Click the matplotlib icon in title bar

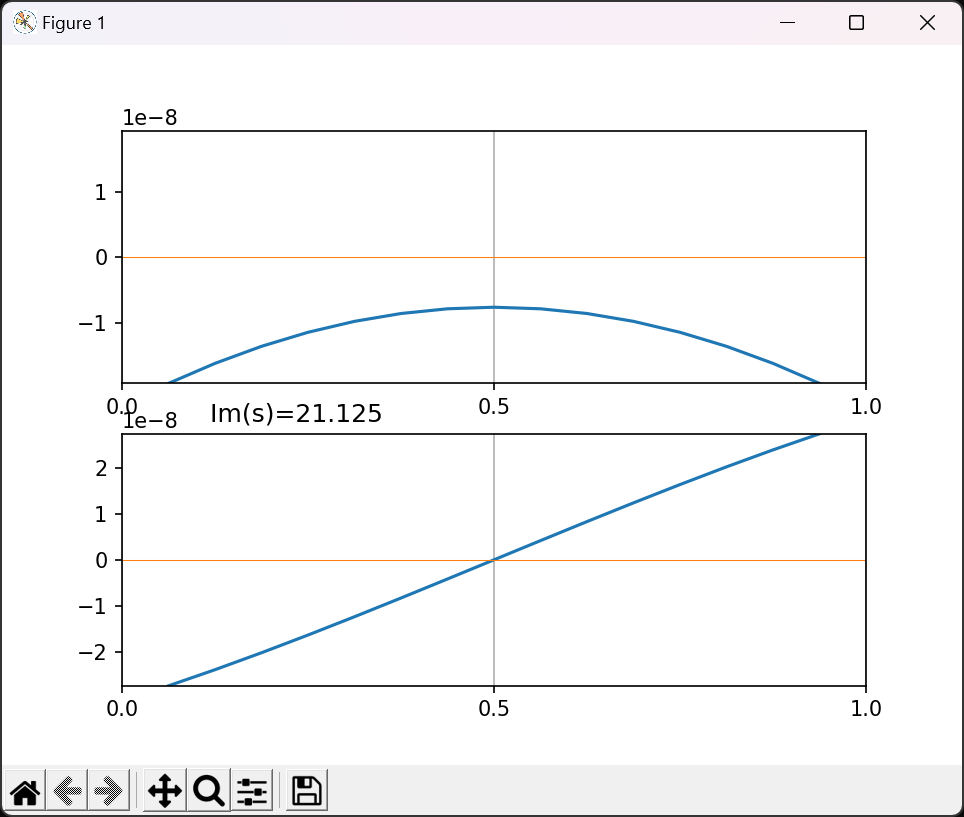click(25, 23)
